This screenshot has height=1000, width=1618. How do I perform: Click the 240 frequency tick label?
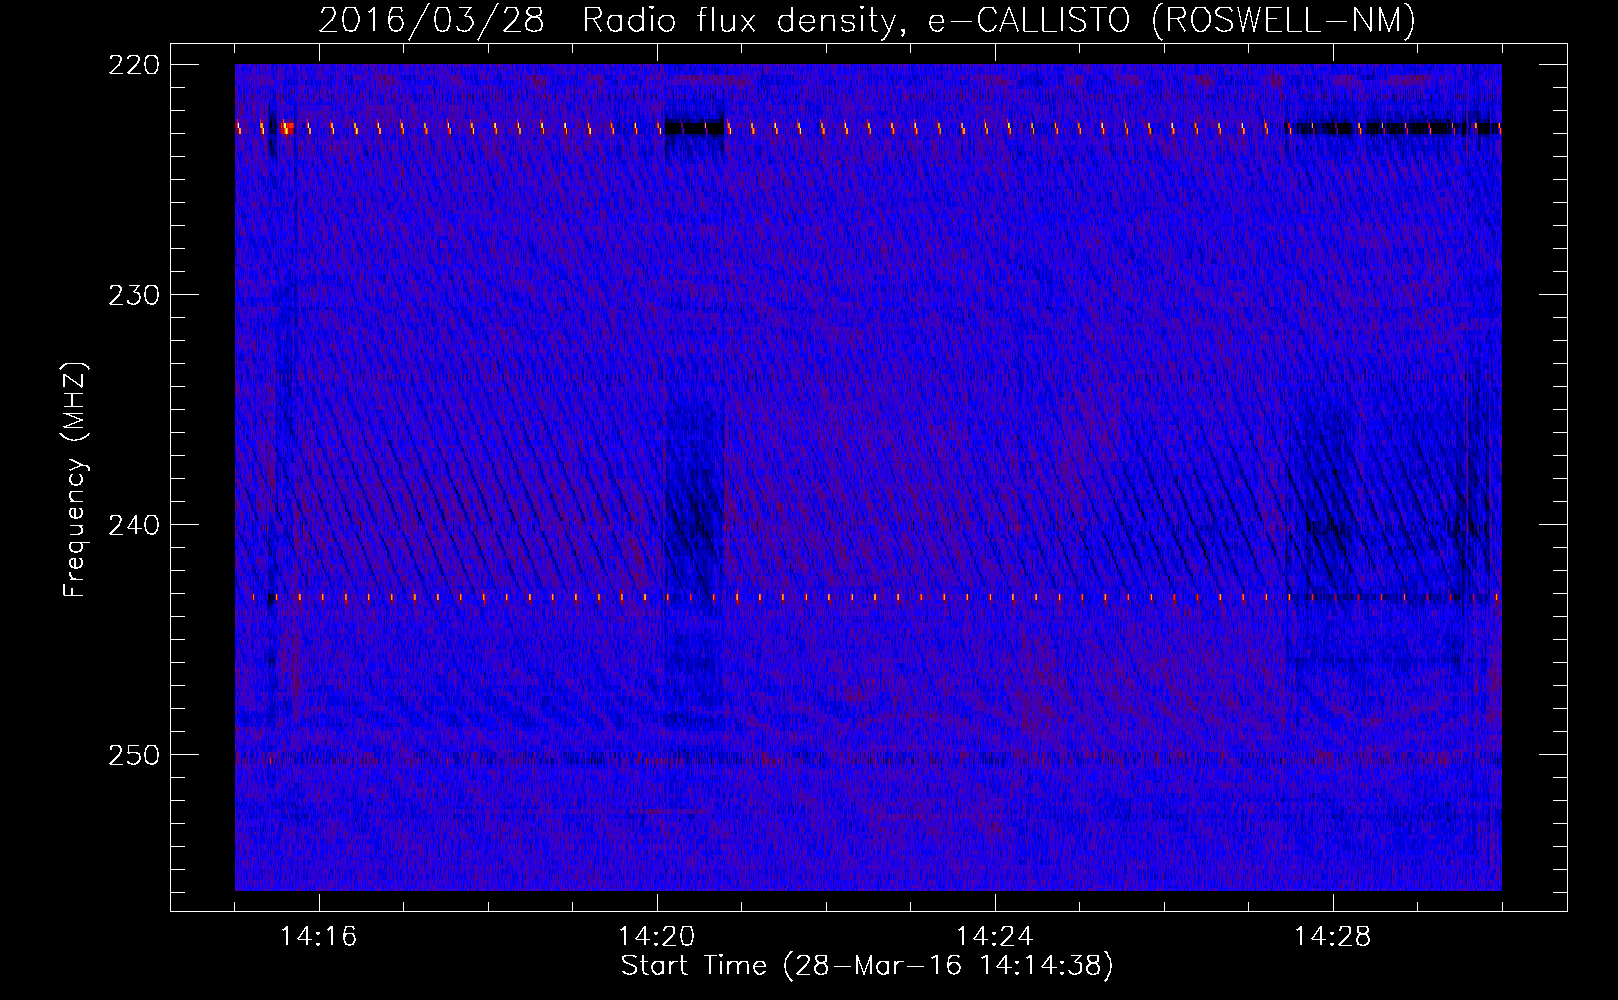133,525
